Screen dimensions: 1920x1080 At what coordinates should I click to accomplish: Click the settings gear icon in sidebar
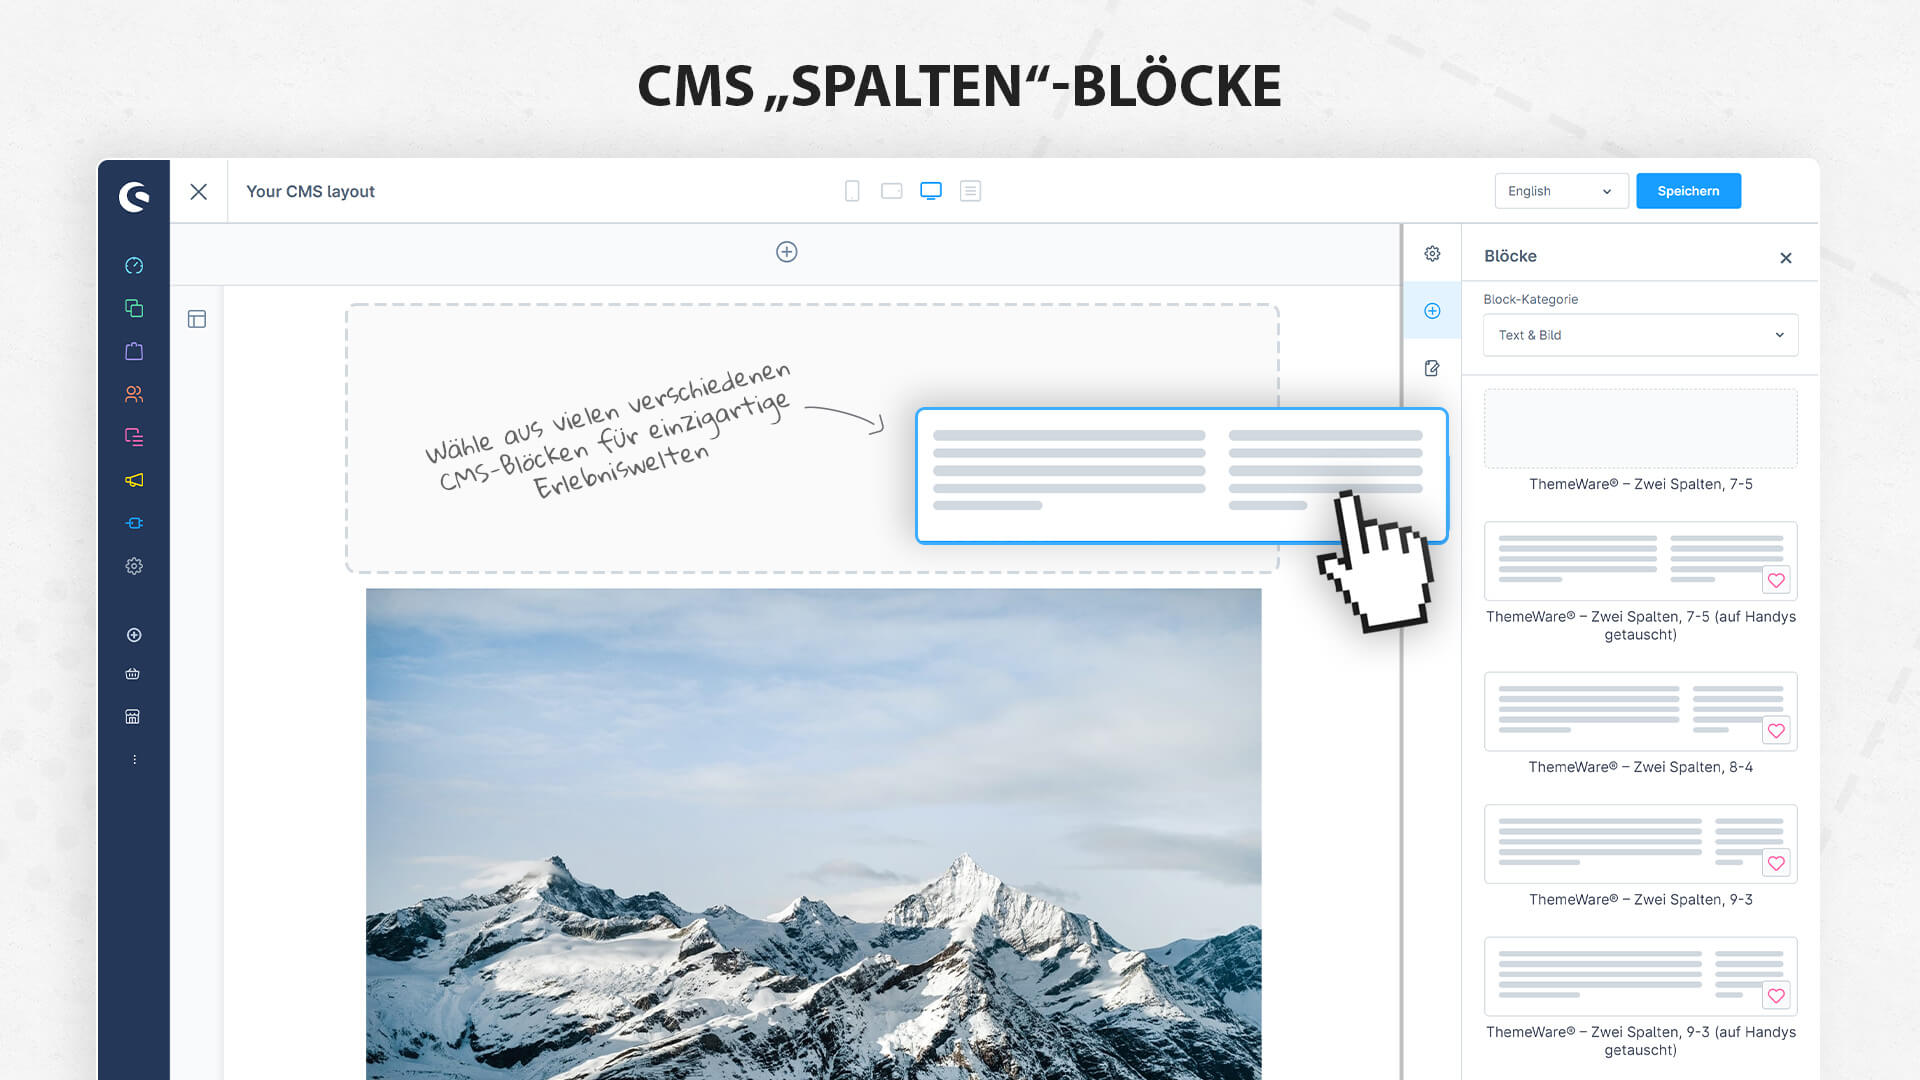(x=132, y=566)
